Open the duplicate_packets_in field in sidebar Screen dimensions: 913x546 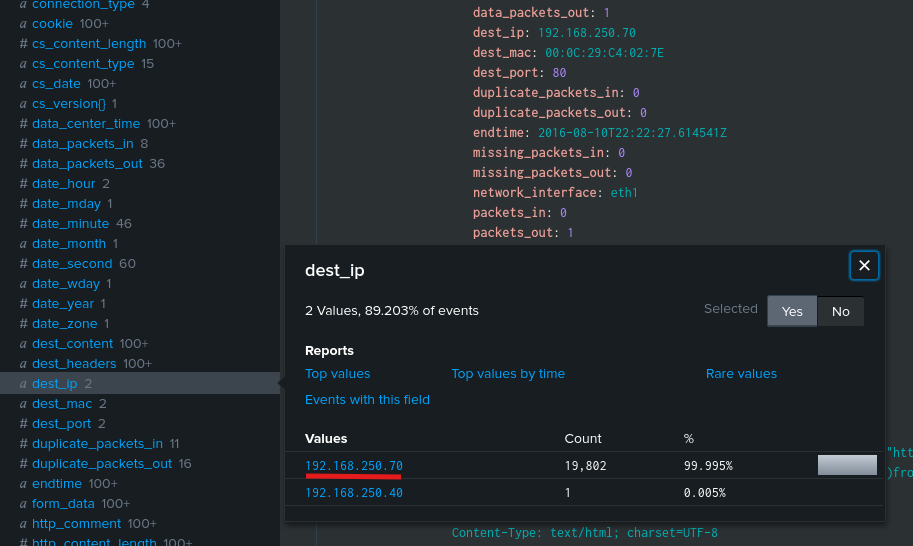97,444
